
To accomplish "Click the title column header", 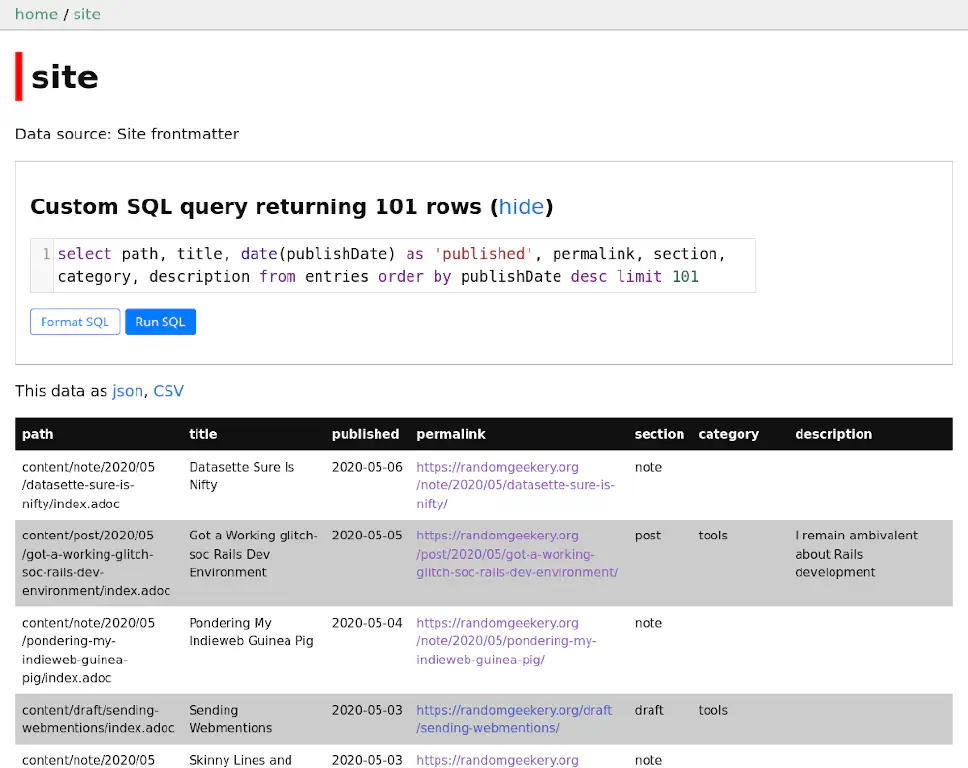I will pyautogui.click(x=203, y=434).
